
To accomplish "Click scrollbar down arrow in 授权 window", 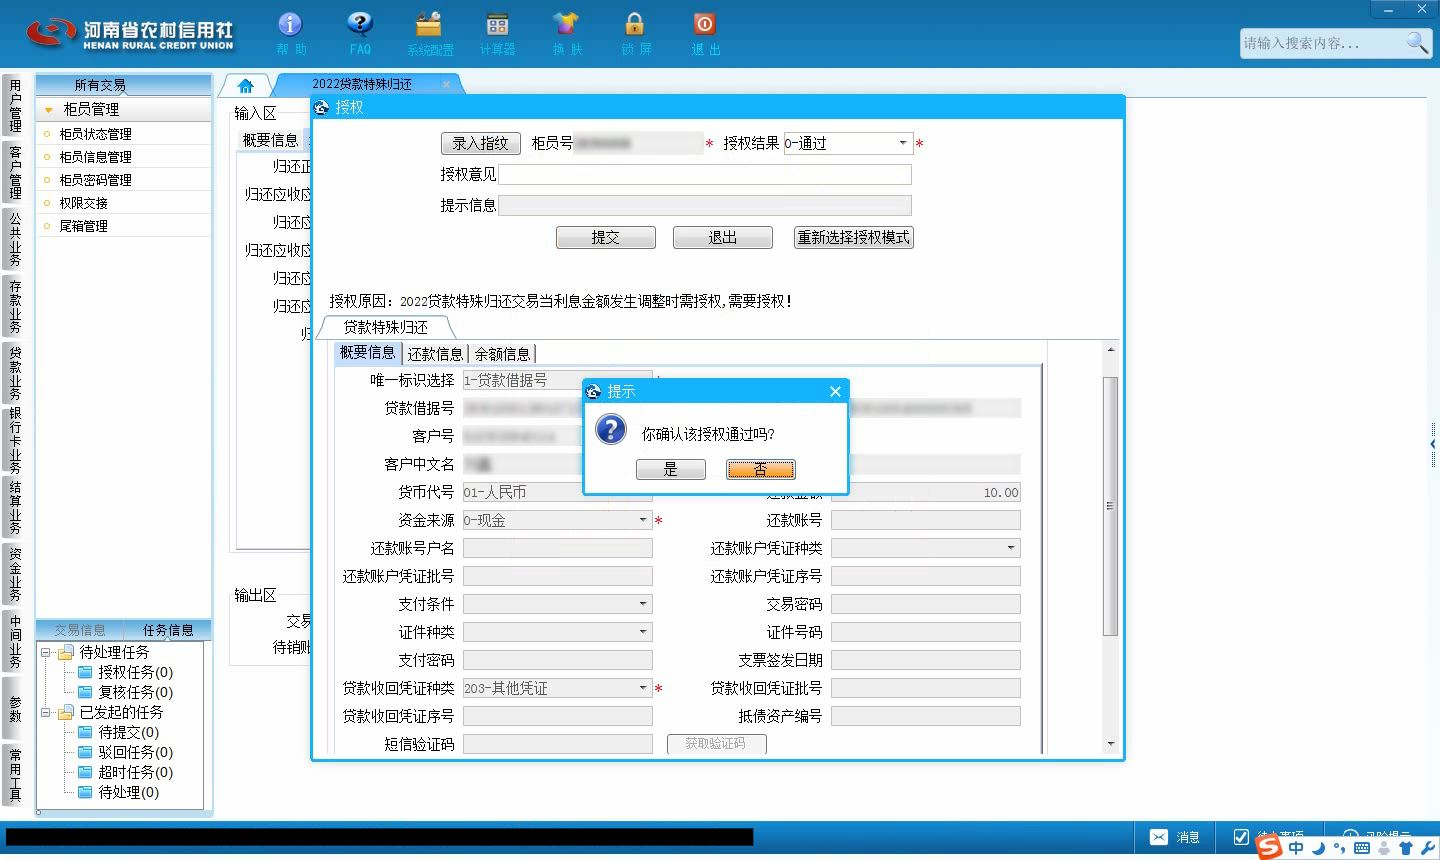I will pyautogui.click(x=1110, y=744).
